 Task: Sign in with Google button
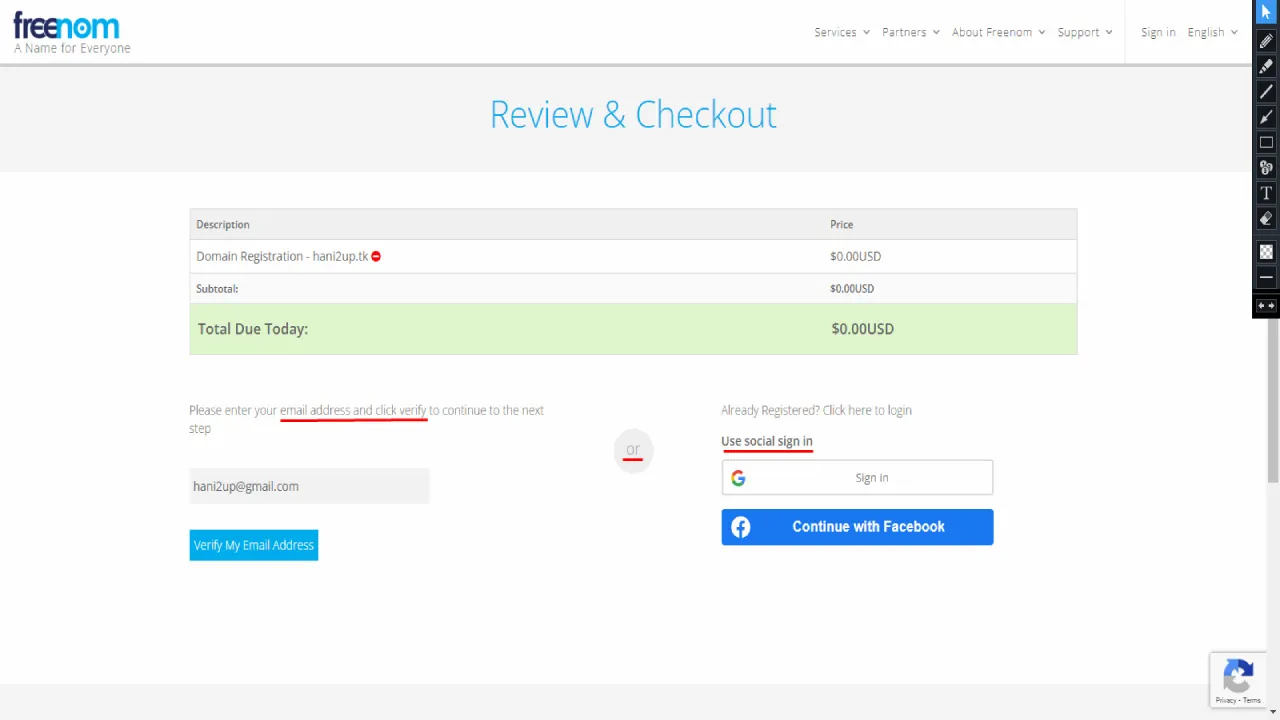click(857, 478)
